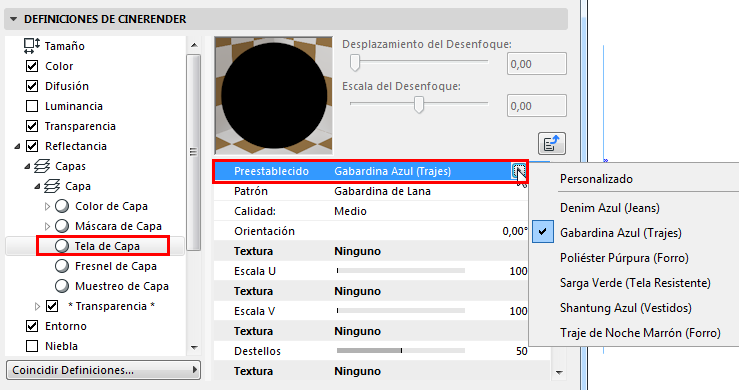Collapse the Capas tree node
The height and width of the screenshot is (390, 739).
[x=27, y=166]
